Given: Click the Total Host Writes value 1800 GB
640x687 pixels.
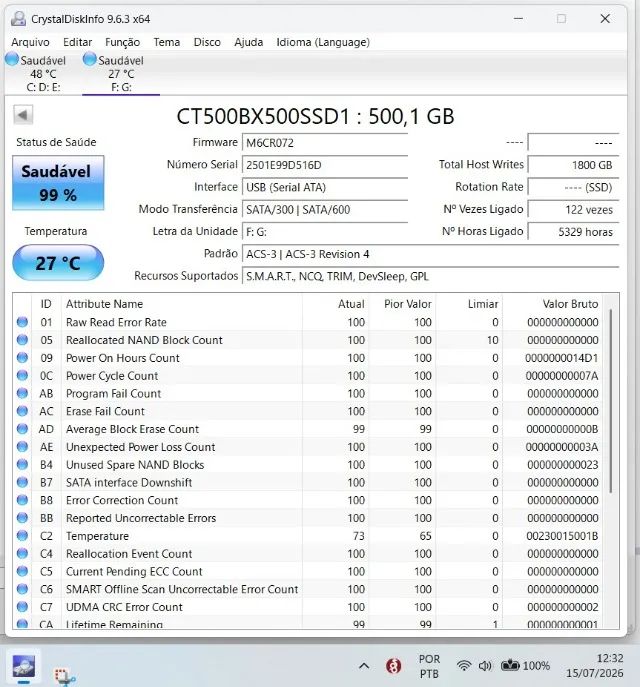Looking at the screenshot, I should 573,165.
